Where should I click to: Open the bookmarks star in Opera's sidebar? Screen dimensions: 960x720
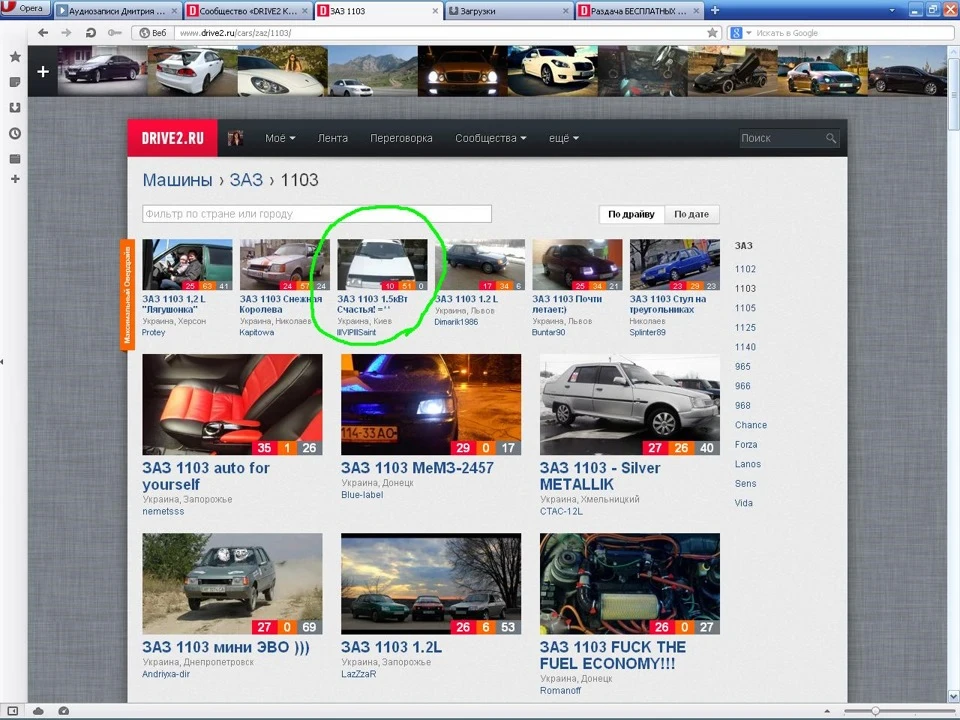[x=15, y=57]
